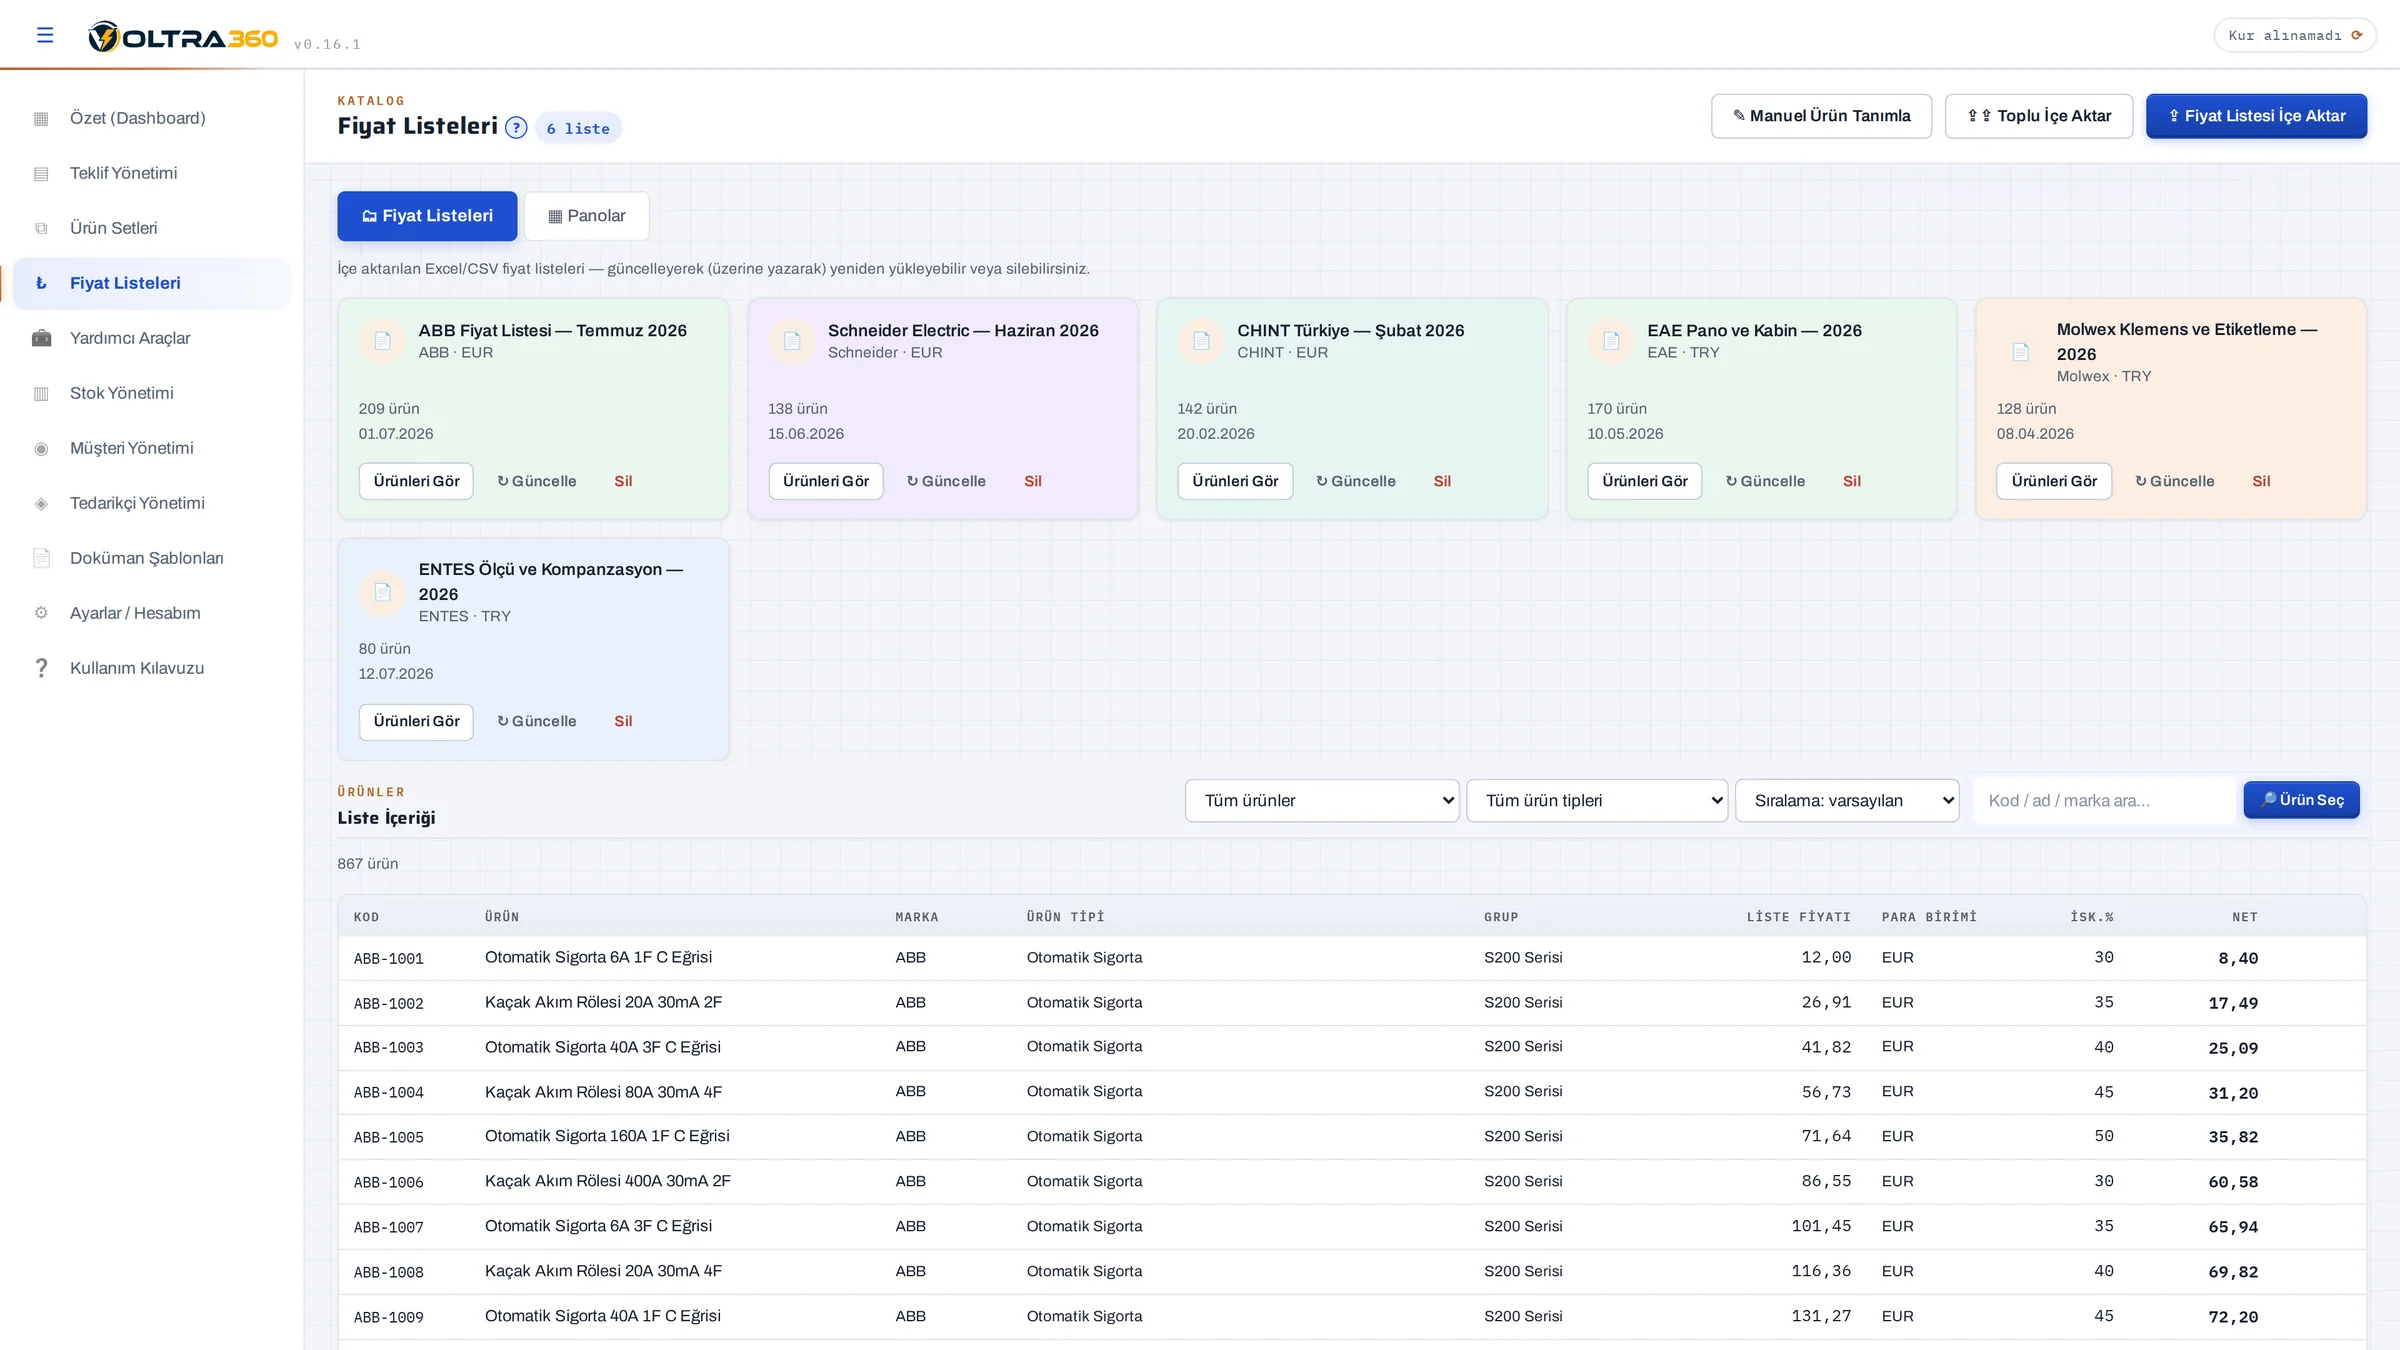Screen dimensions: 2400x1350
Task: Open the Tüm ürünler filter dropdown
Action: click(x=1322, y=800)
